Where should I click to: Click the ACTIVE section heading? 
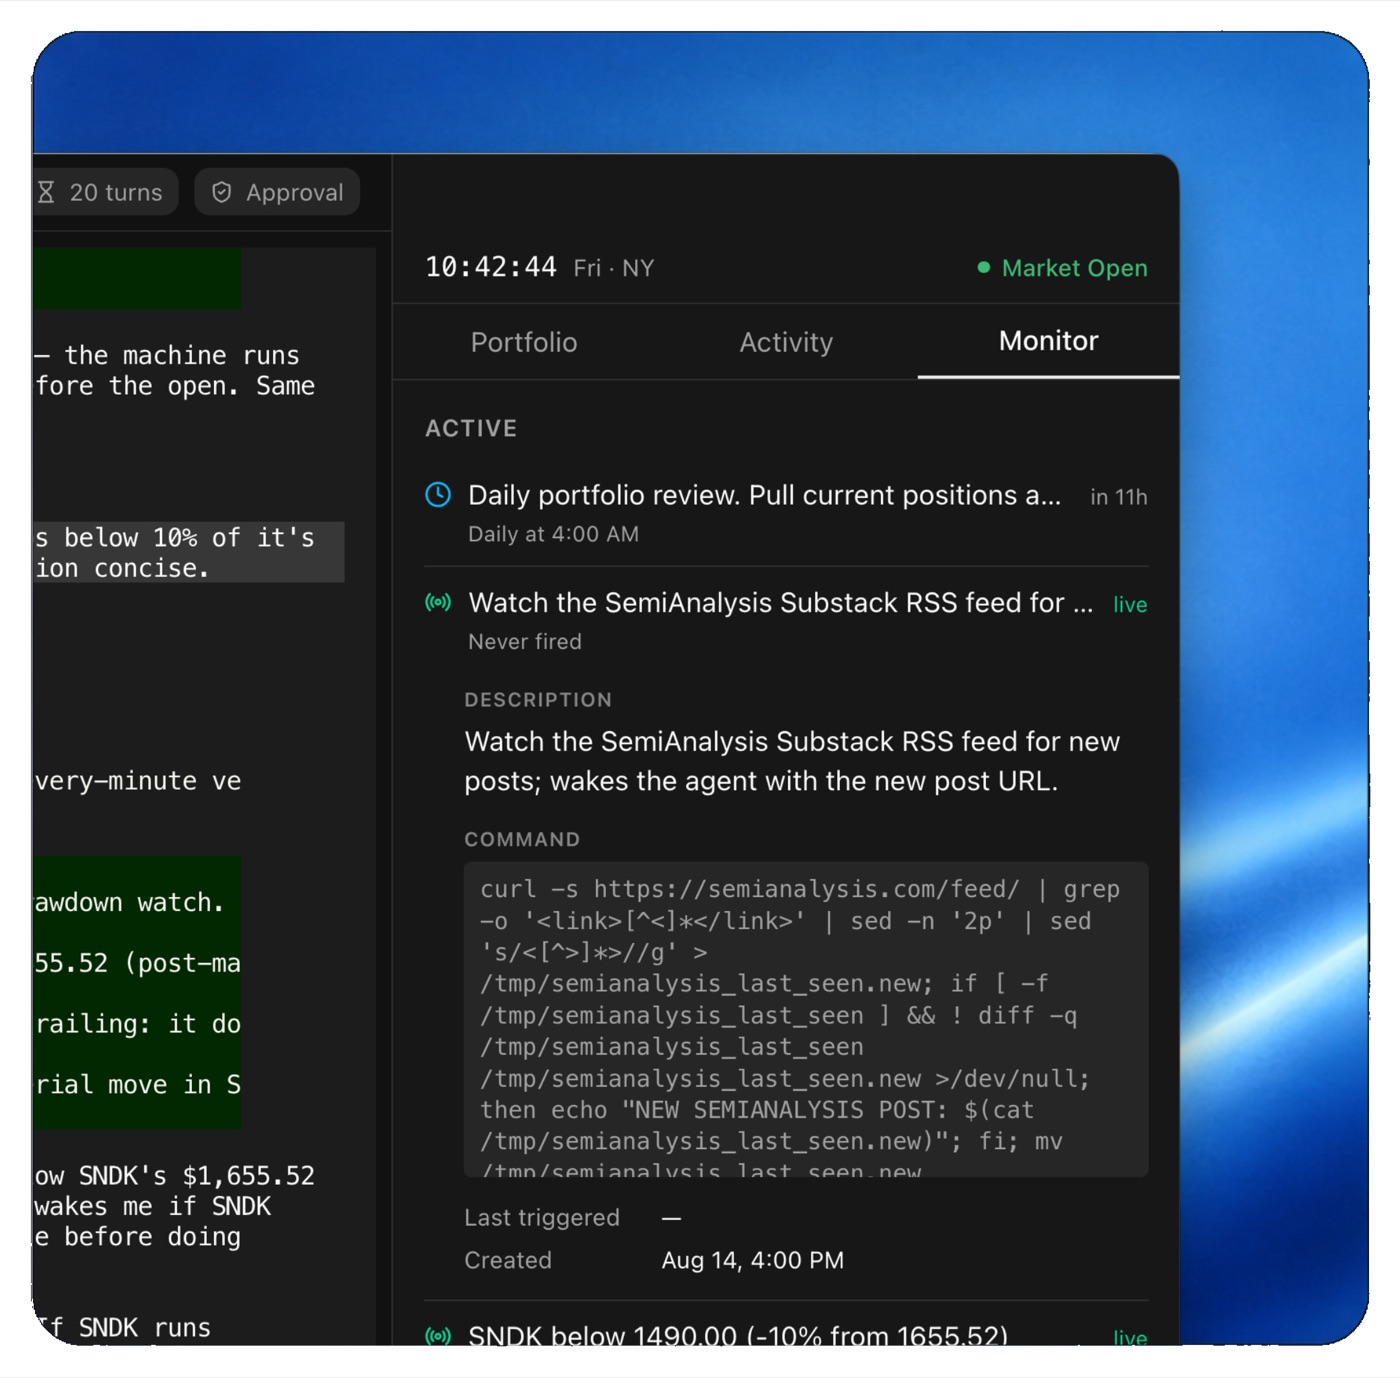click(x=471, y=428)
